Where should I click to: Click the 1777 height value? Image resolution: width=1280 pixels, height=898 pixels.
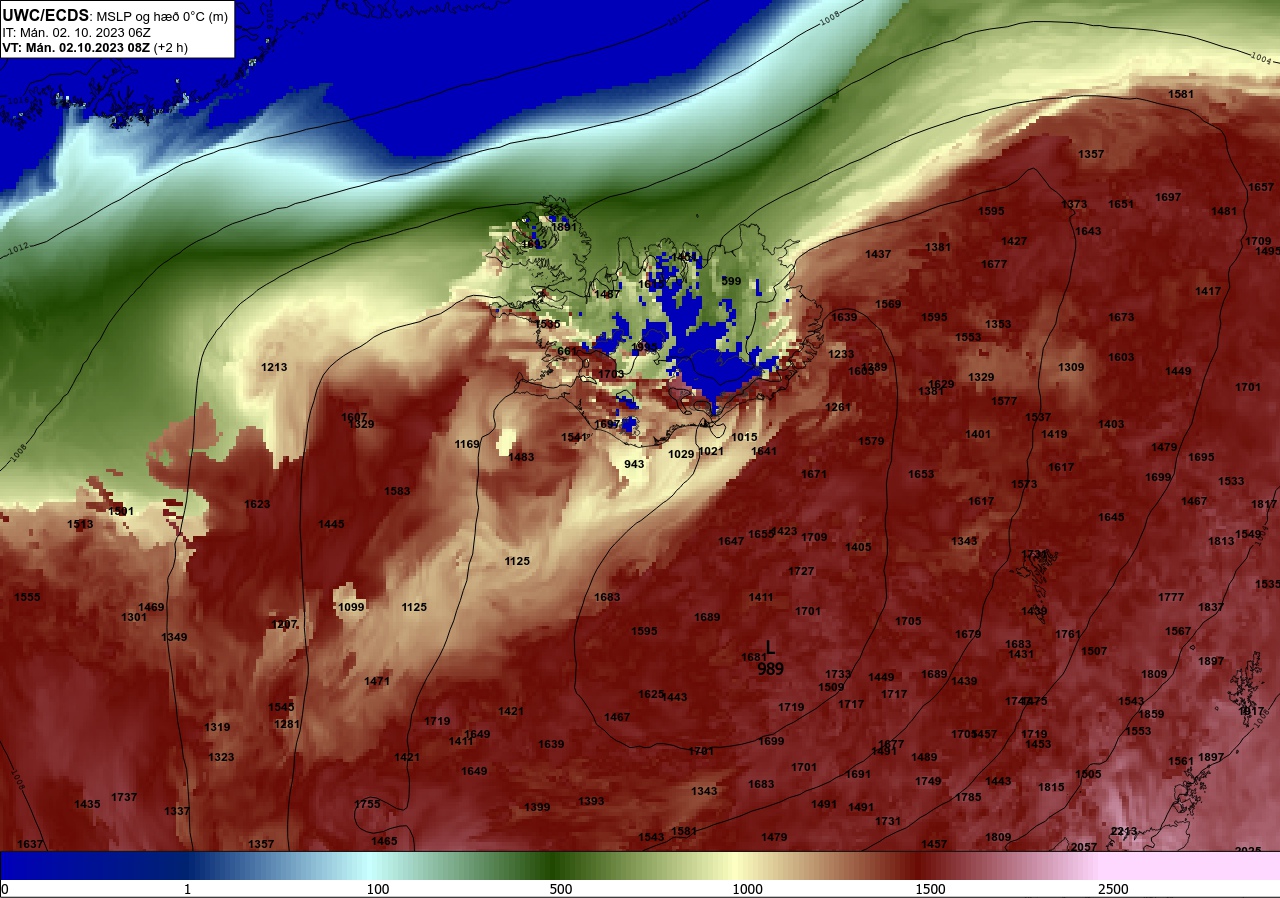pyautogui.click(x=1171, y=597)
